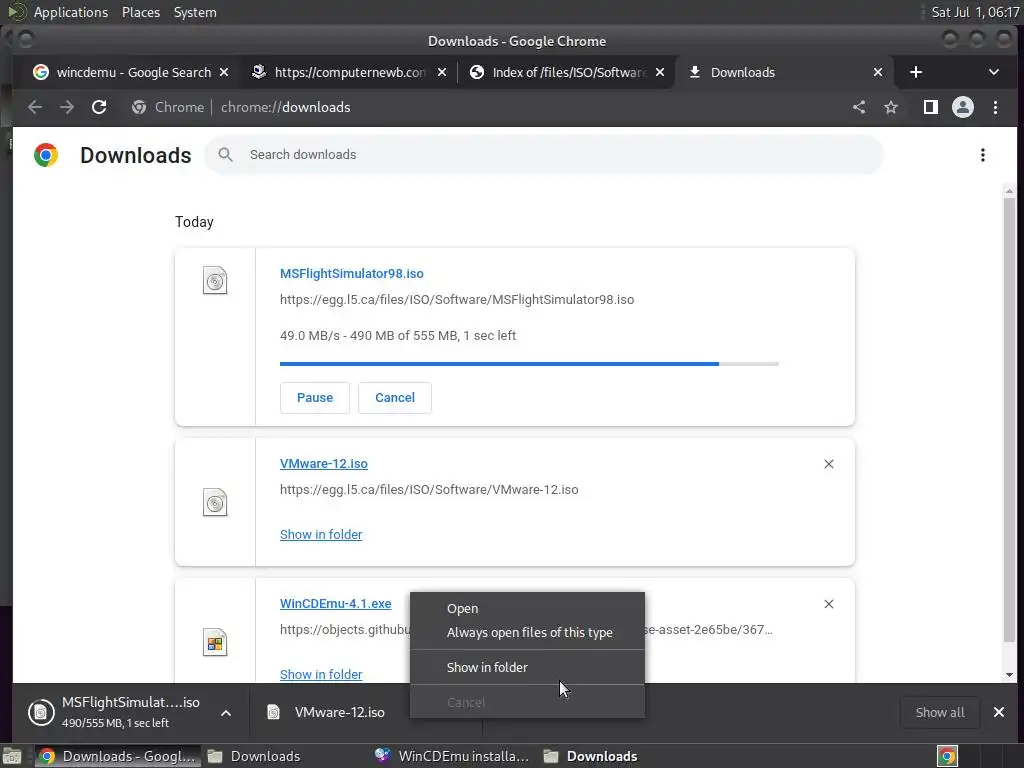Open a new tab with plus button
This screenshot has height=768, width=1024.
click(x=916, y=72)
